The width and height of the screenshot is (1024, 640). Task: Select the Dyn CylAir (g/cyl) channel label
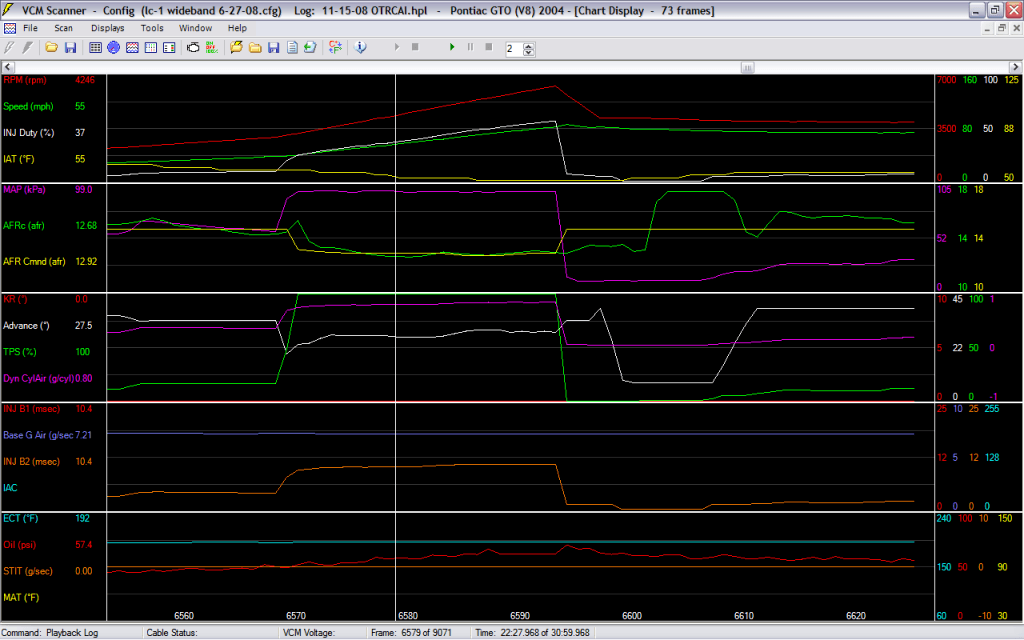pyautogui.click(x=39, y=378)
